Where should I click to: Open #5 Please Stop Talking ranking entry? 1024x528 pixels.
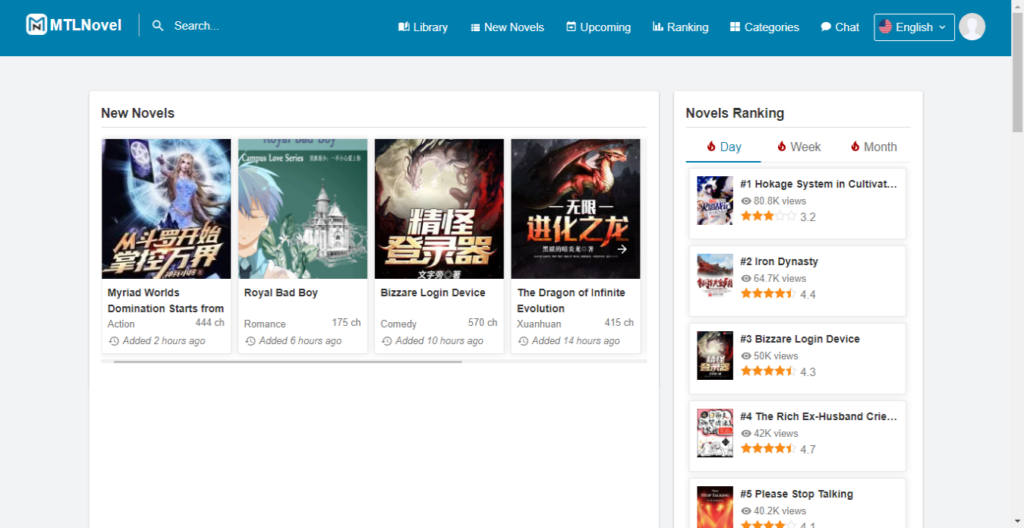click(x=797, y=503)
